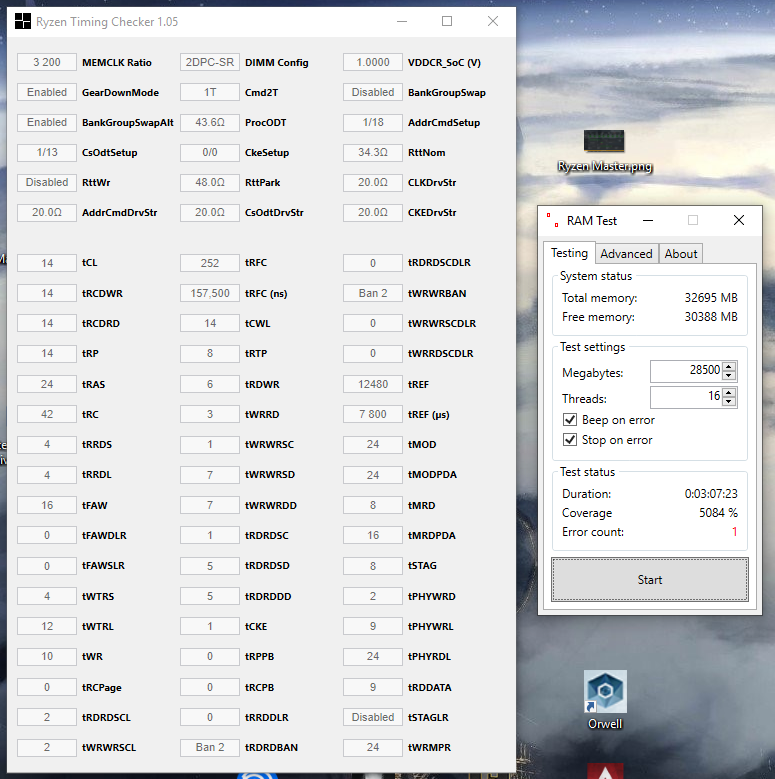
Task: Click the tWRMPR label text
Action: coord(429,747)
